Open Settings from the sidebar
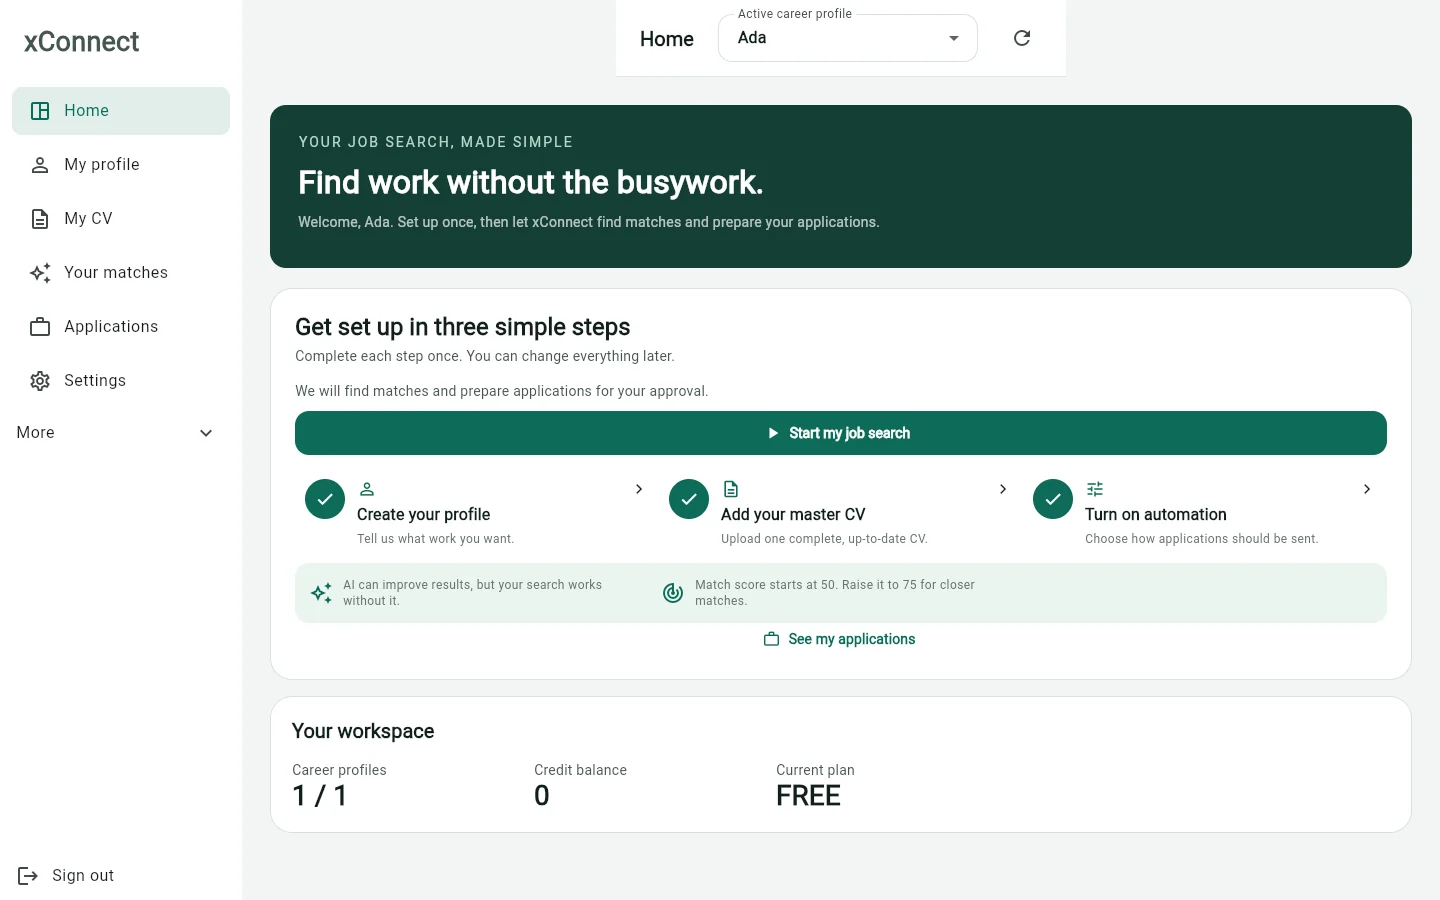This screenshot has width=1440, height=900. coord(121,381)
